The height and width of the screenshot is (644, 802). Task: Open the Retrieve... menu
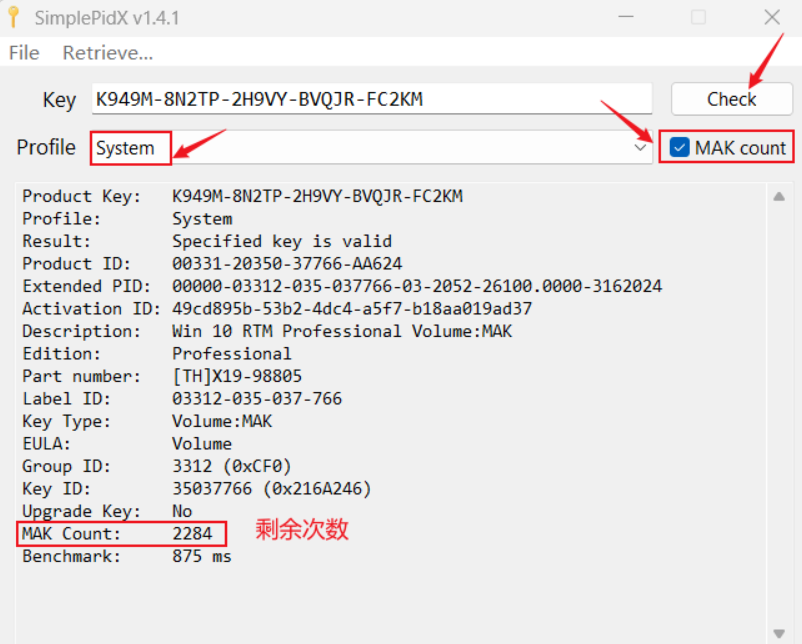point(107,53)
